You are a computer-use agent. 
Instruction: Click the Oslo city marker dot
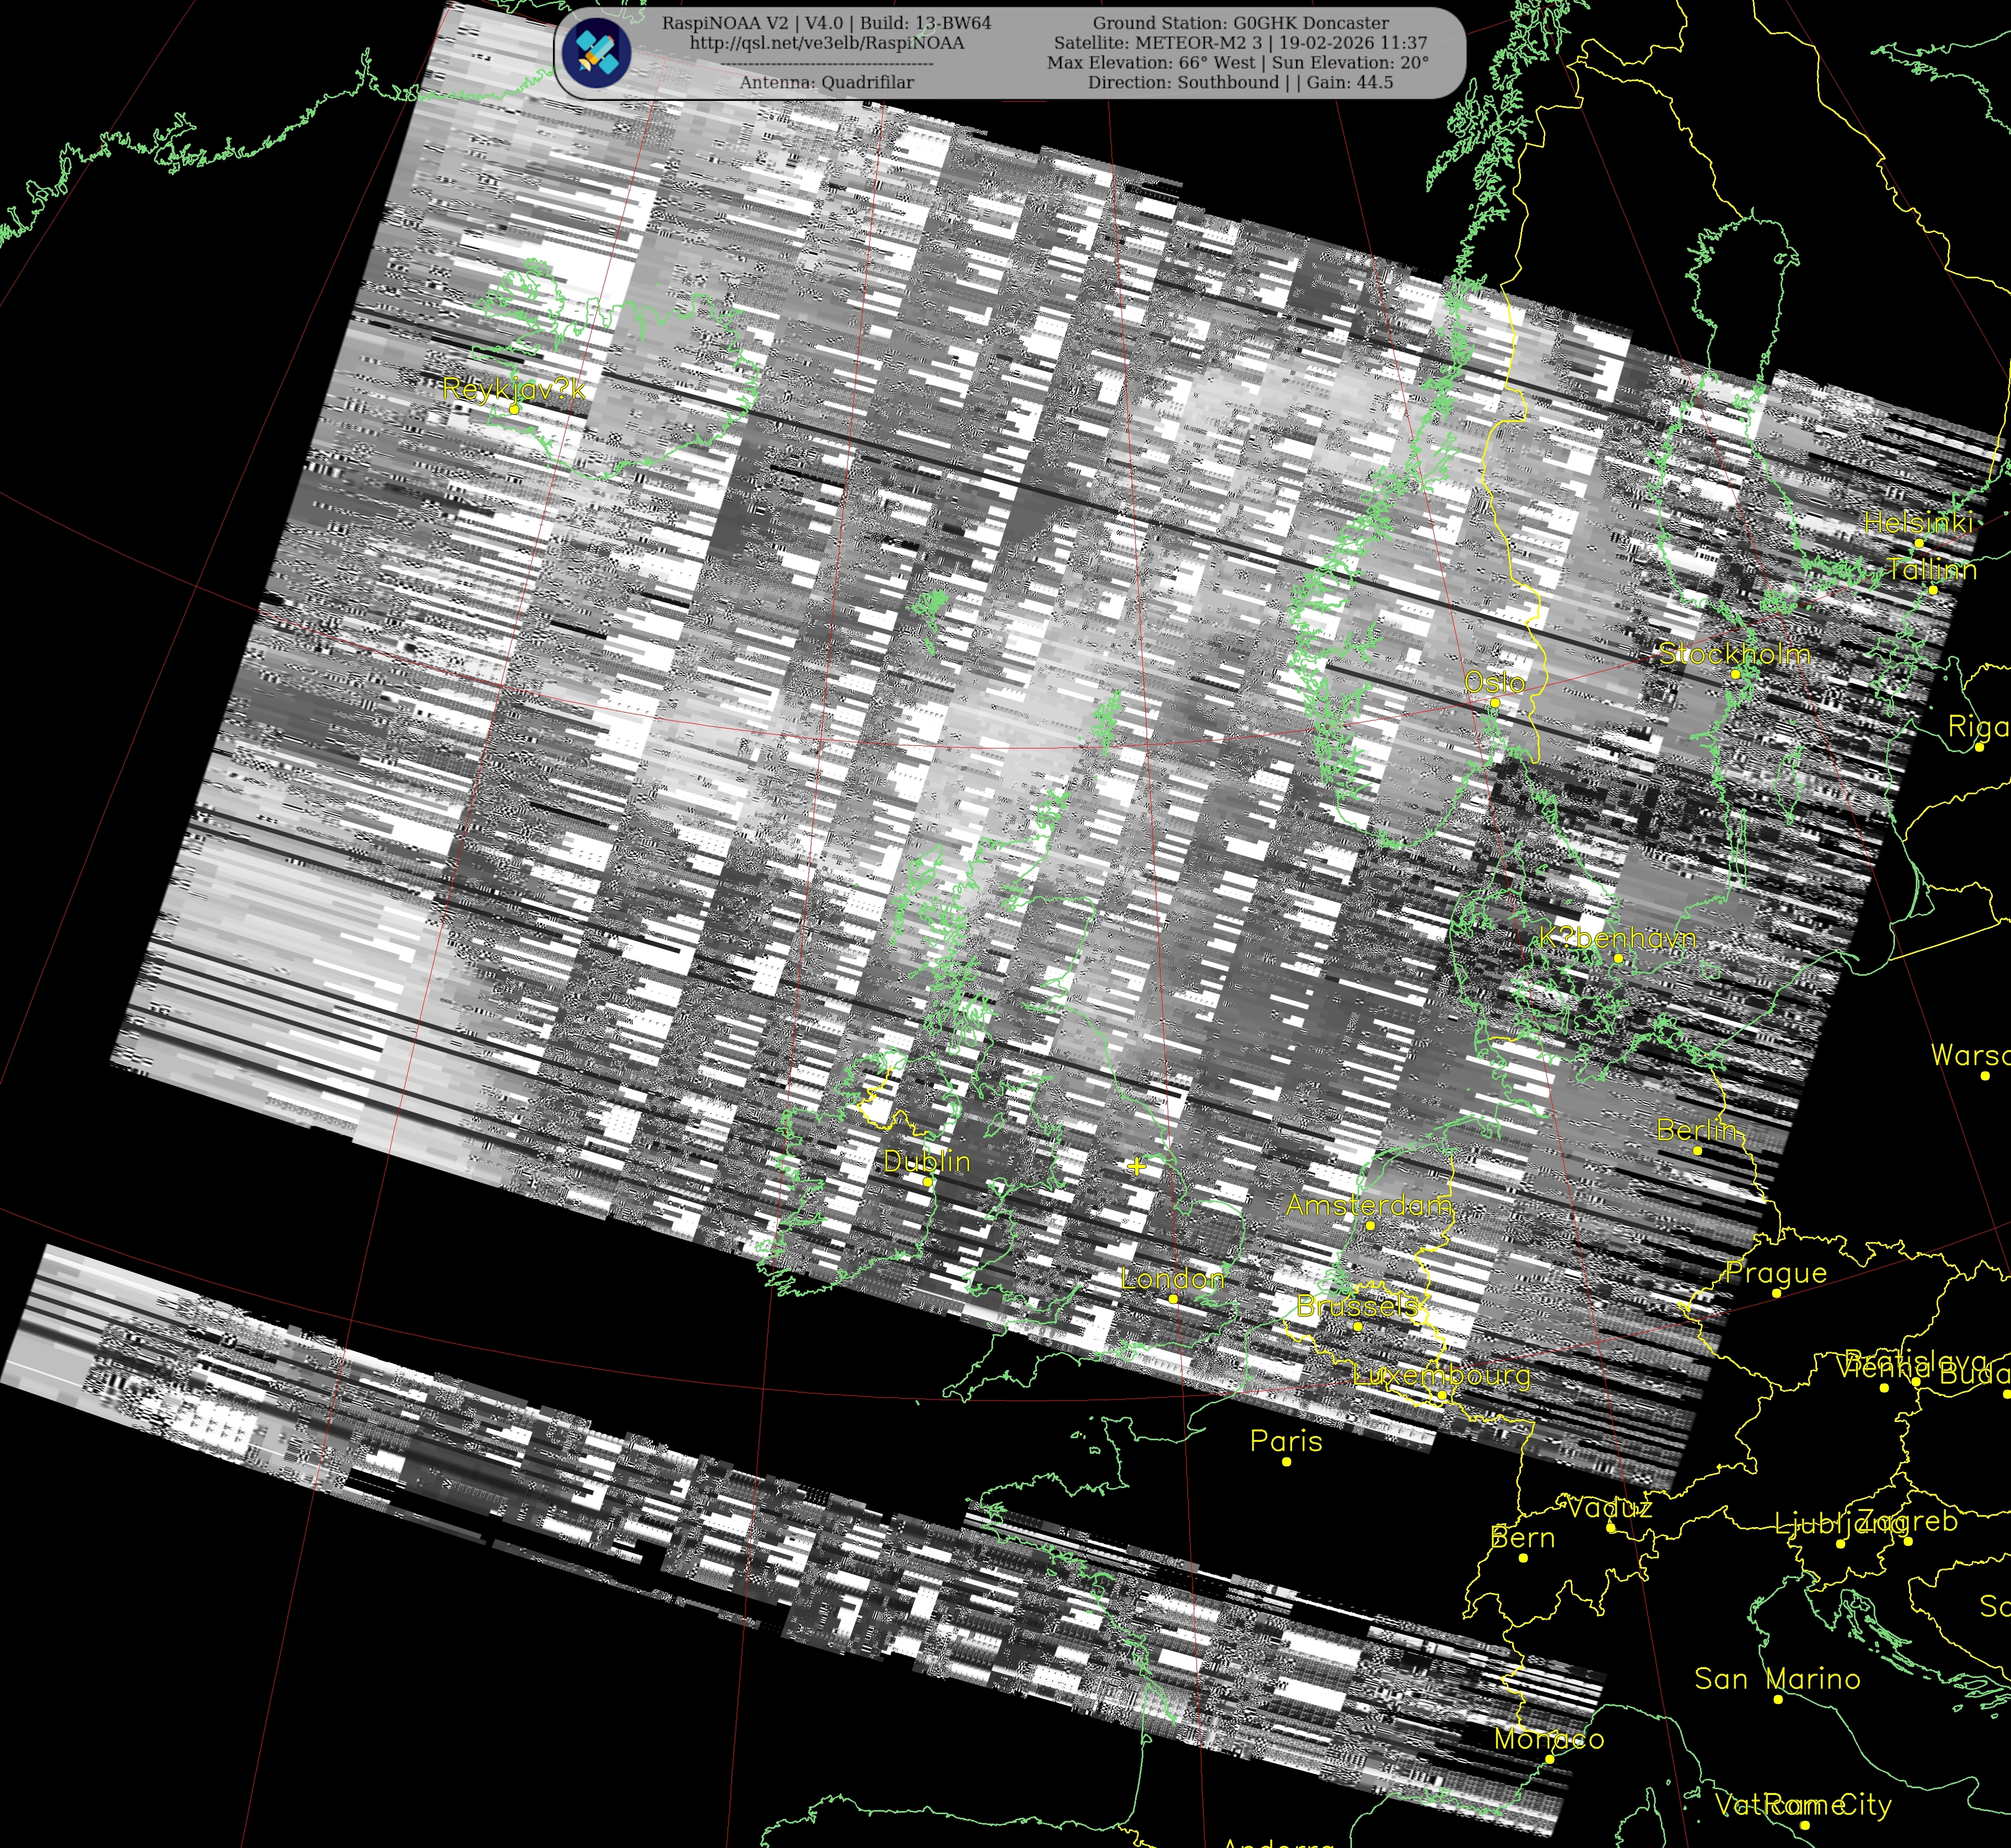(x=1495, y=703)
